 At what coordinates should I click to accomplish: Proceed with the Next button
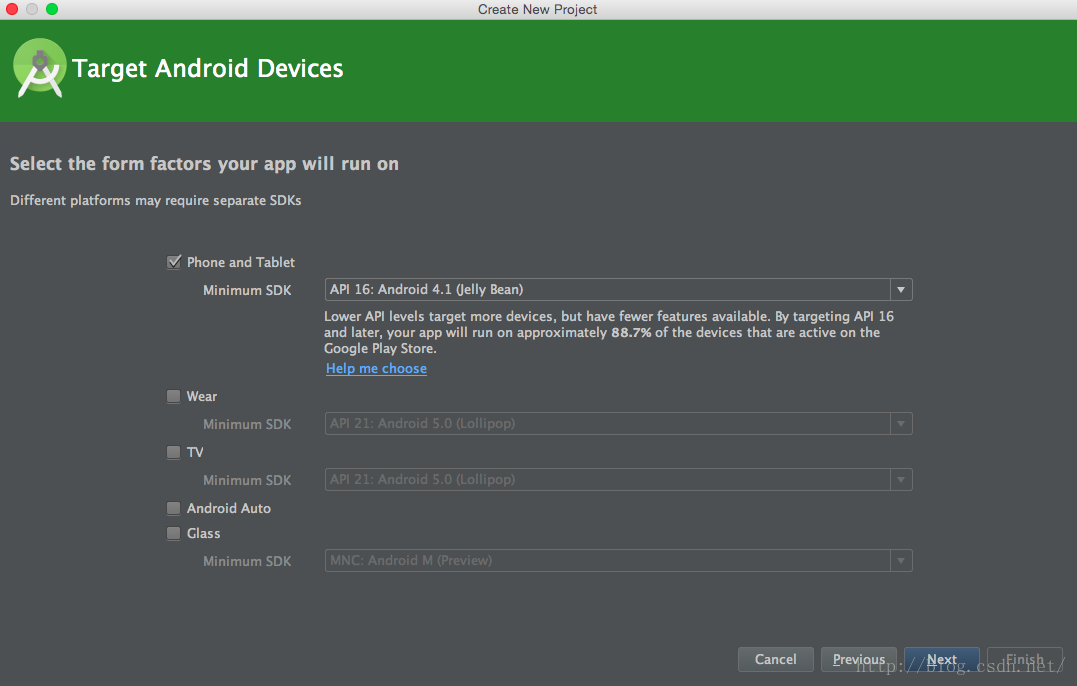pyautogui.click(x=941, y=659)
